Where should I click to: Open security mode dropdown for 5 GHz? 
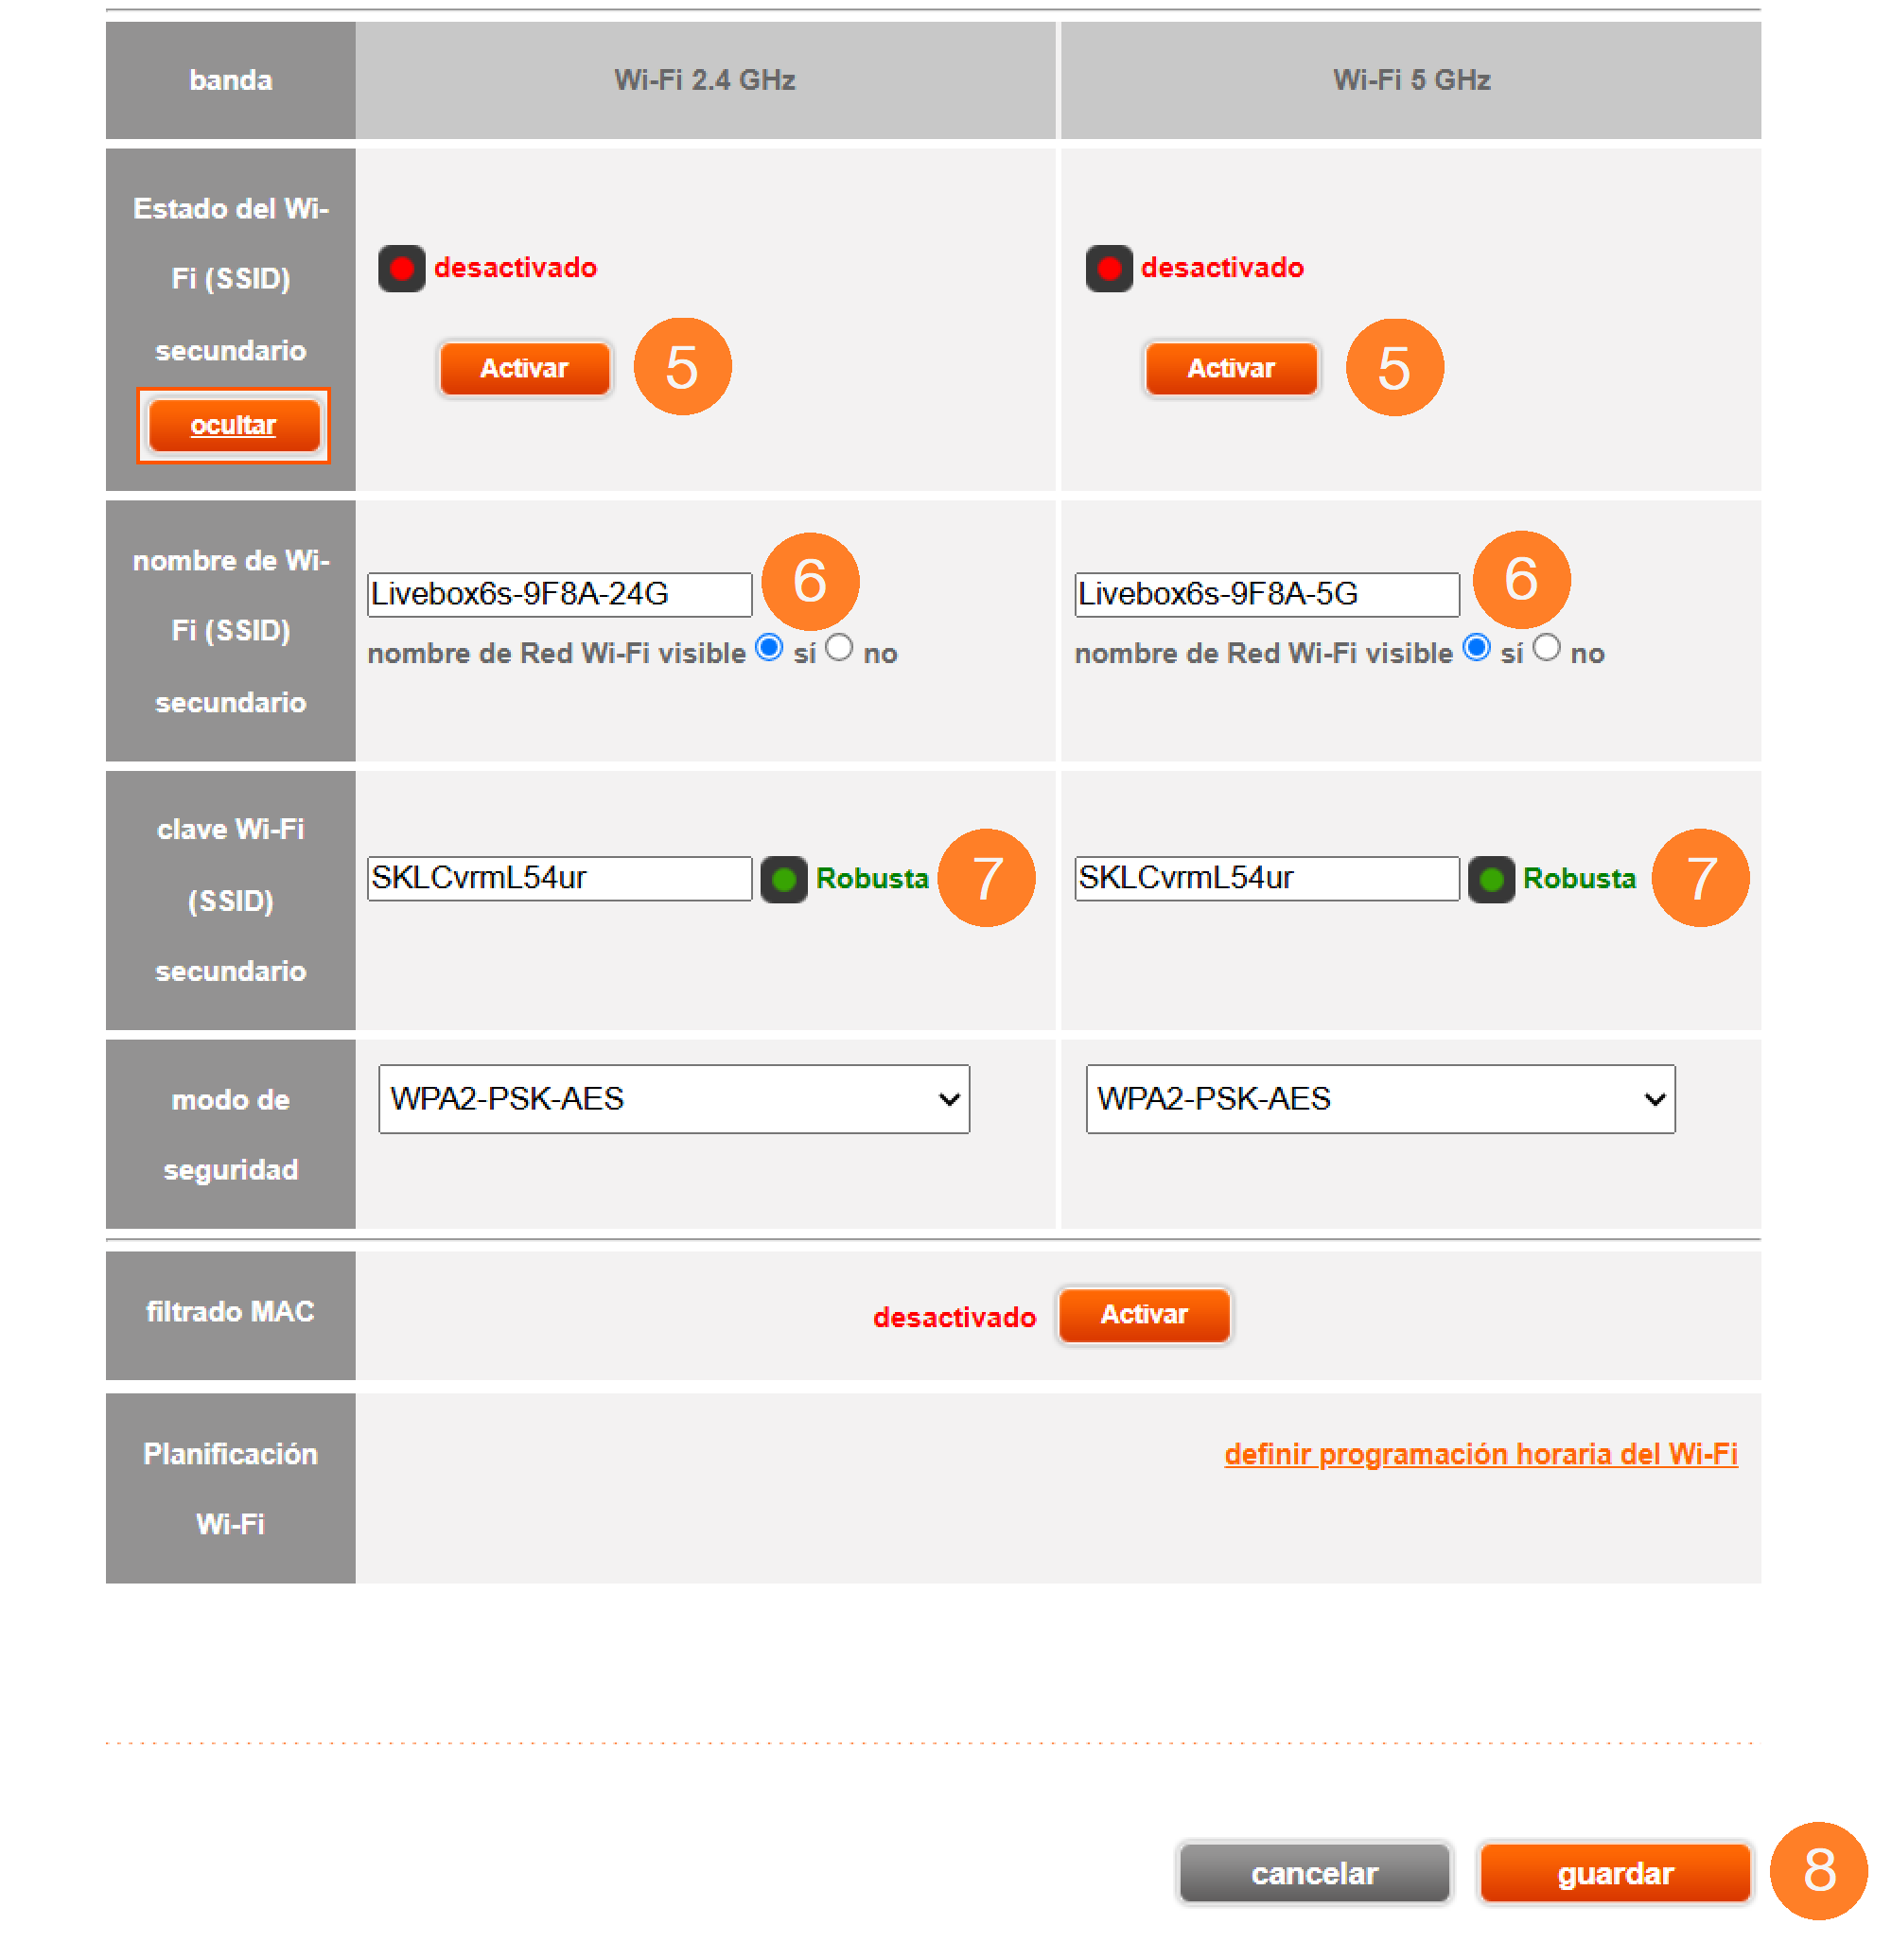[x=1379, y=1098]
